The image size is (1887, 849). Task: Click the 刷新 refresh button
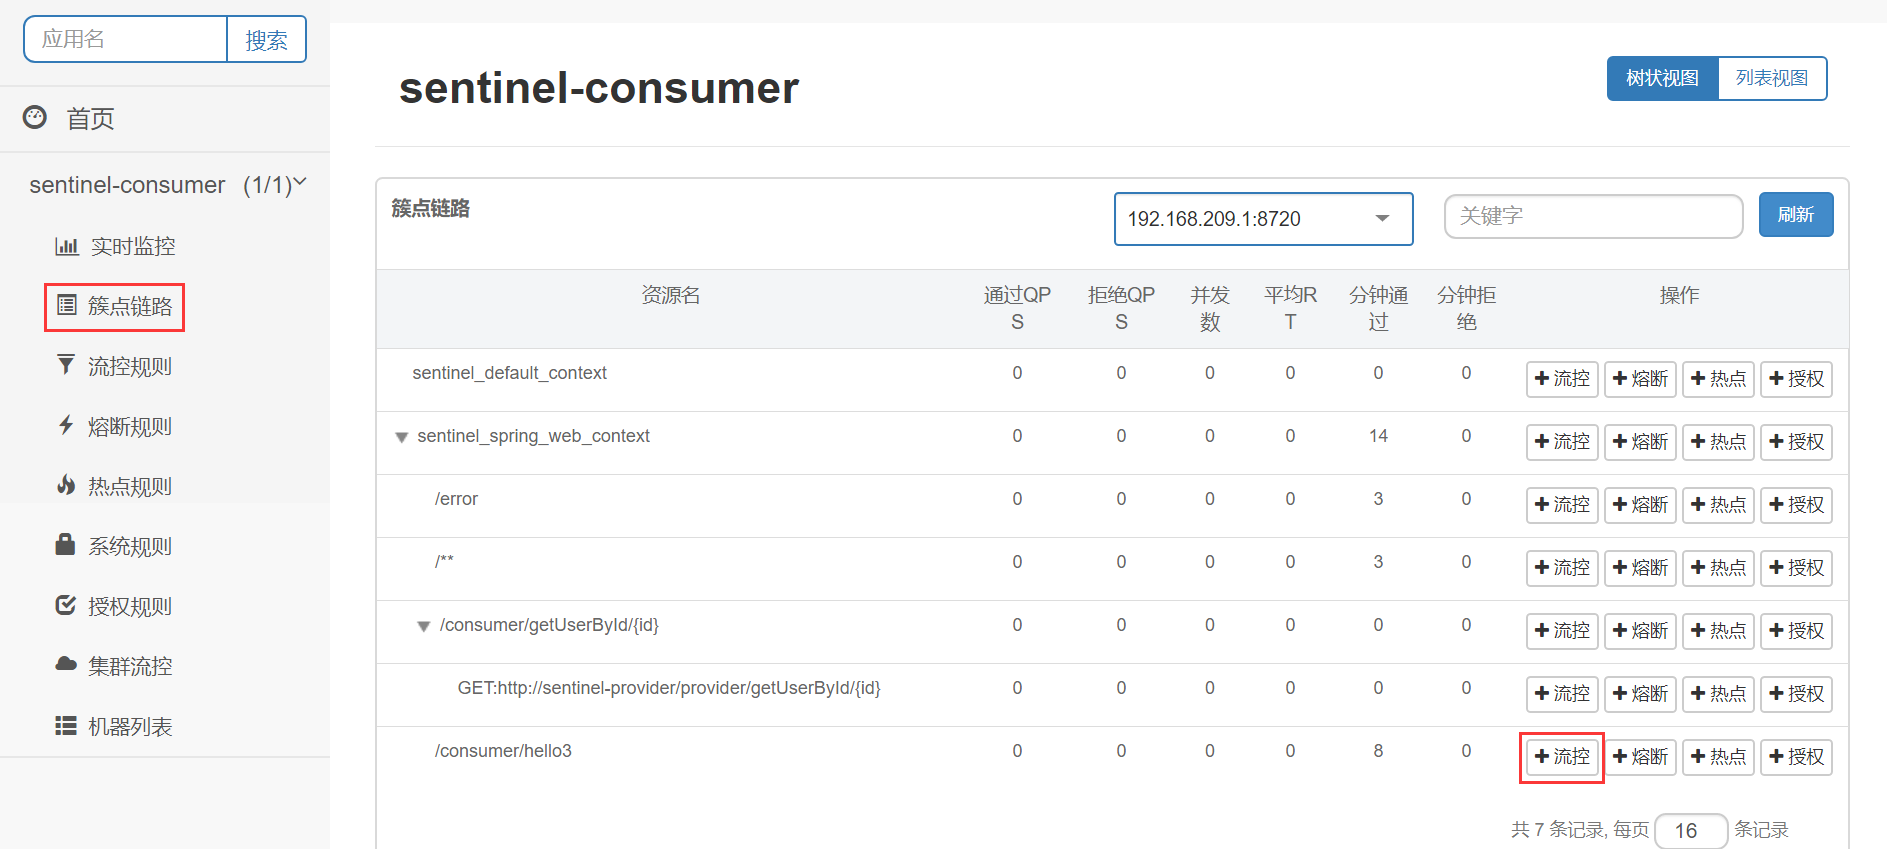click(x=1796, y=214)
